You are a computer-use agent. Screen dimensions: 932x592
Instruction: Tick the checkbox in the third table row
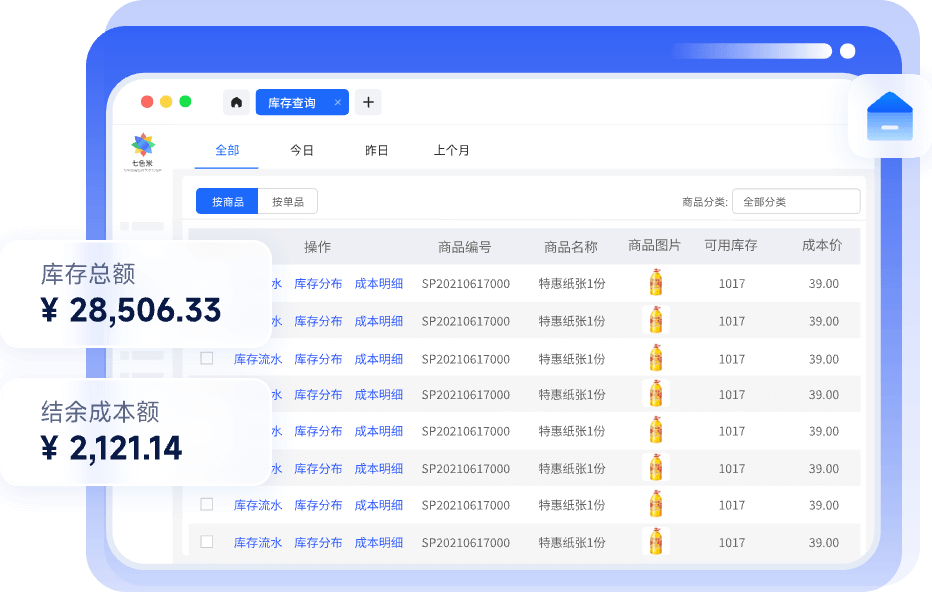tap(207, 358)
